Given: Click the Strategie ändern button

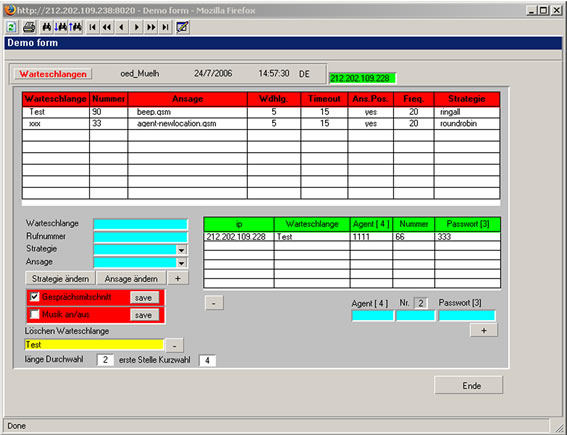Looking at the screenshot, I should pyautogui.click(x=60, y=278).
